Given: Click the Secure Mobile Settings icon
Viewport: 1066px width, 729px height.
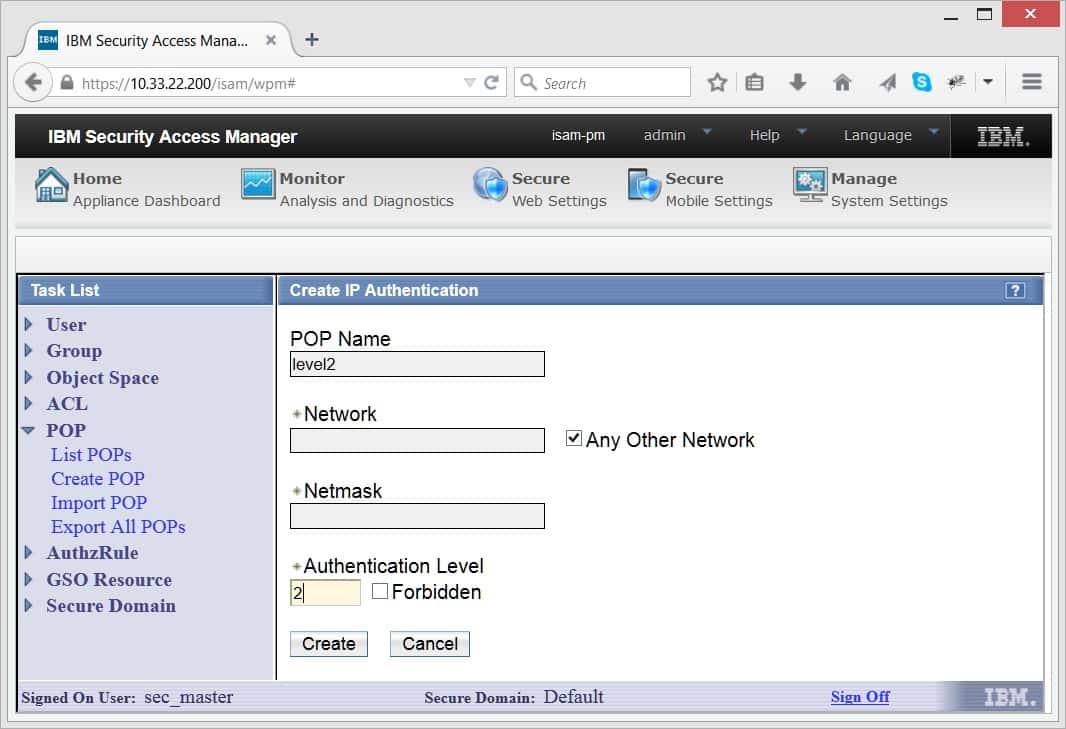Looking at the screenshot, I should pyautogui.click(x=644, y=186).
